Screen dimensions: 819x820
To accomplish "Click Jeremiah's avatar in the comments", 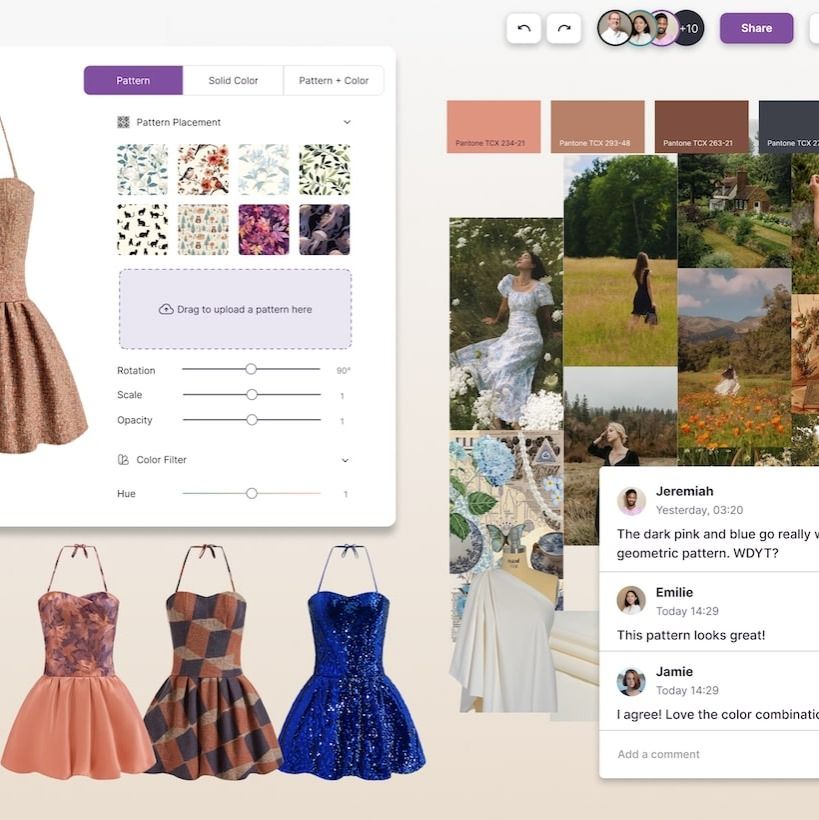I will [631, 501].
